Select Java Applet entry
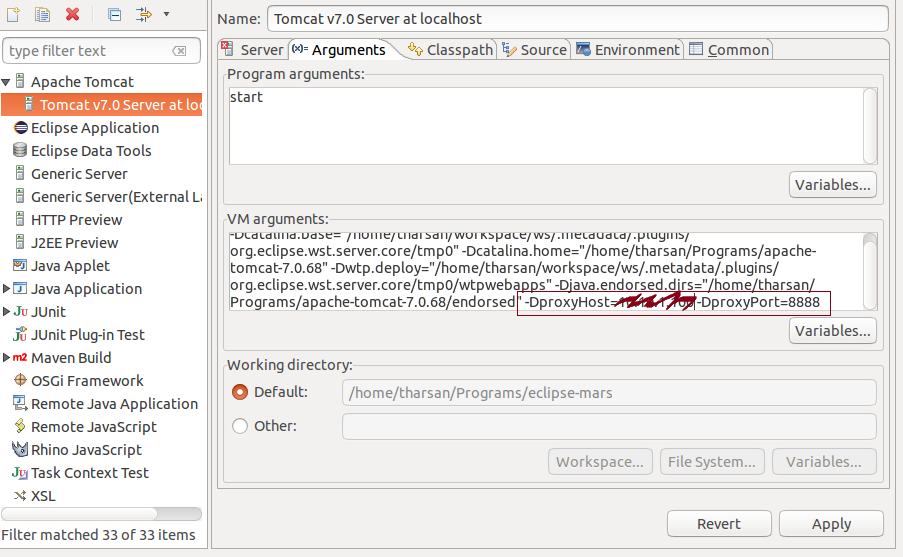This screenshot has width=903, height=557. (x=70, y=266)
